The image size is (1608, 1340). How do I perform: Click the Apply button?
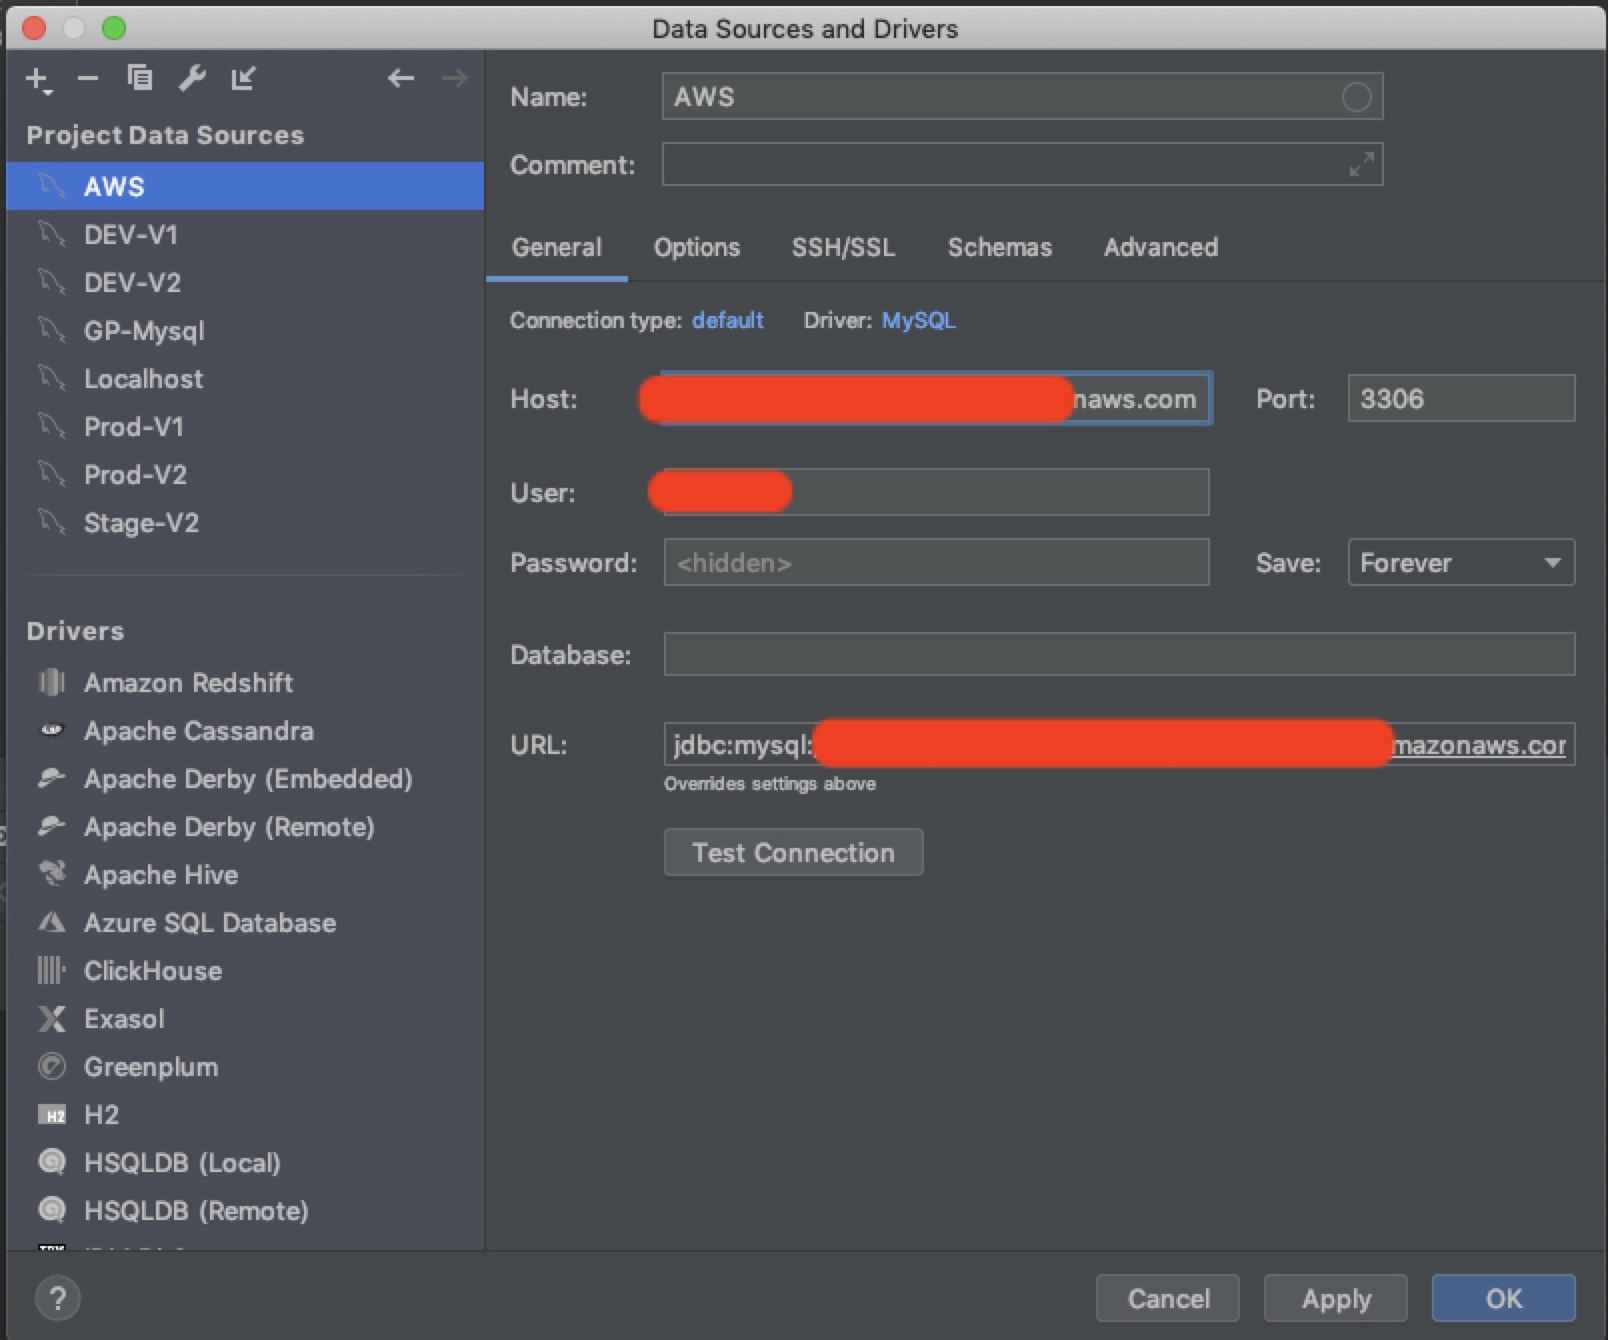point(1335,1298)
